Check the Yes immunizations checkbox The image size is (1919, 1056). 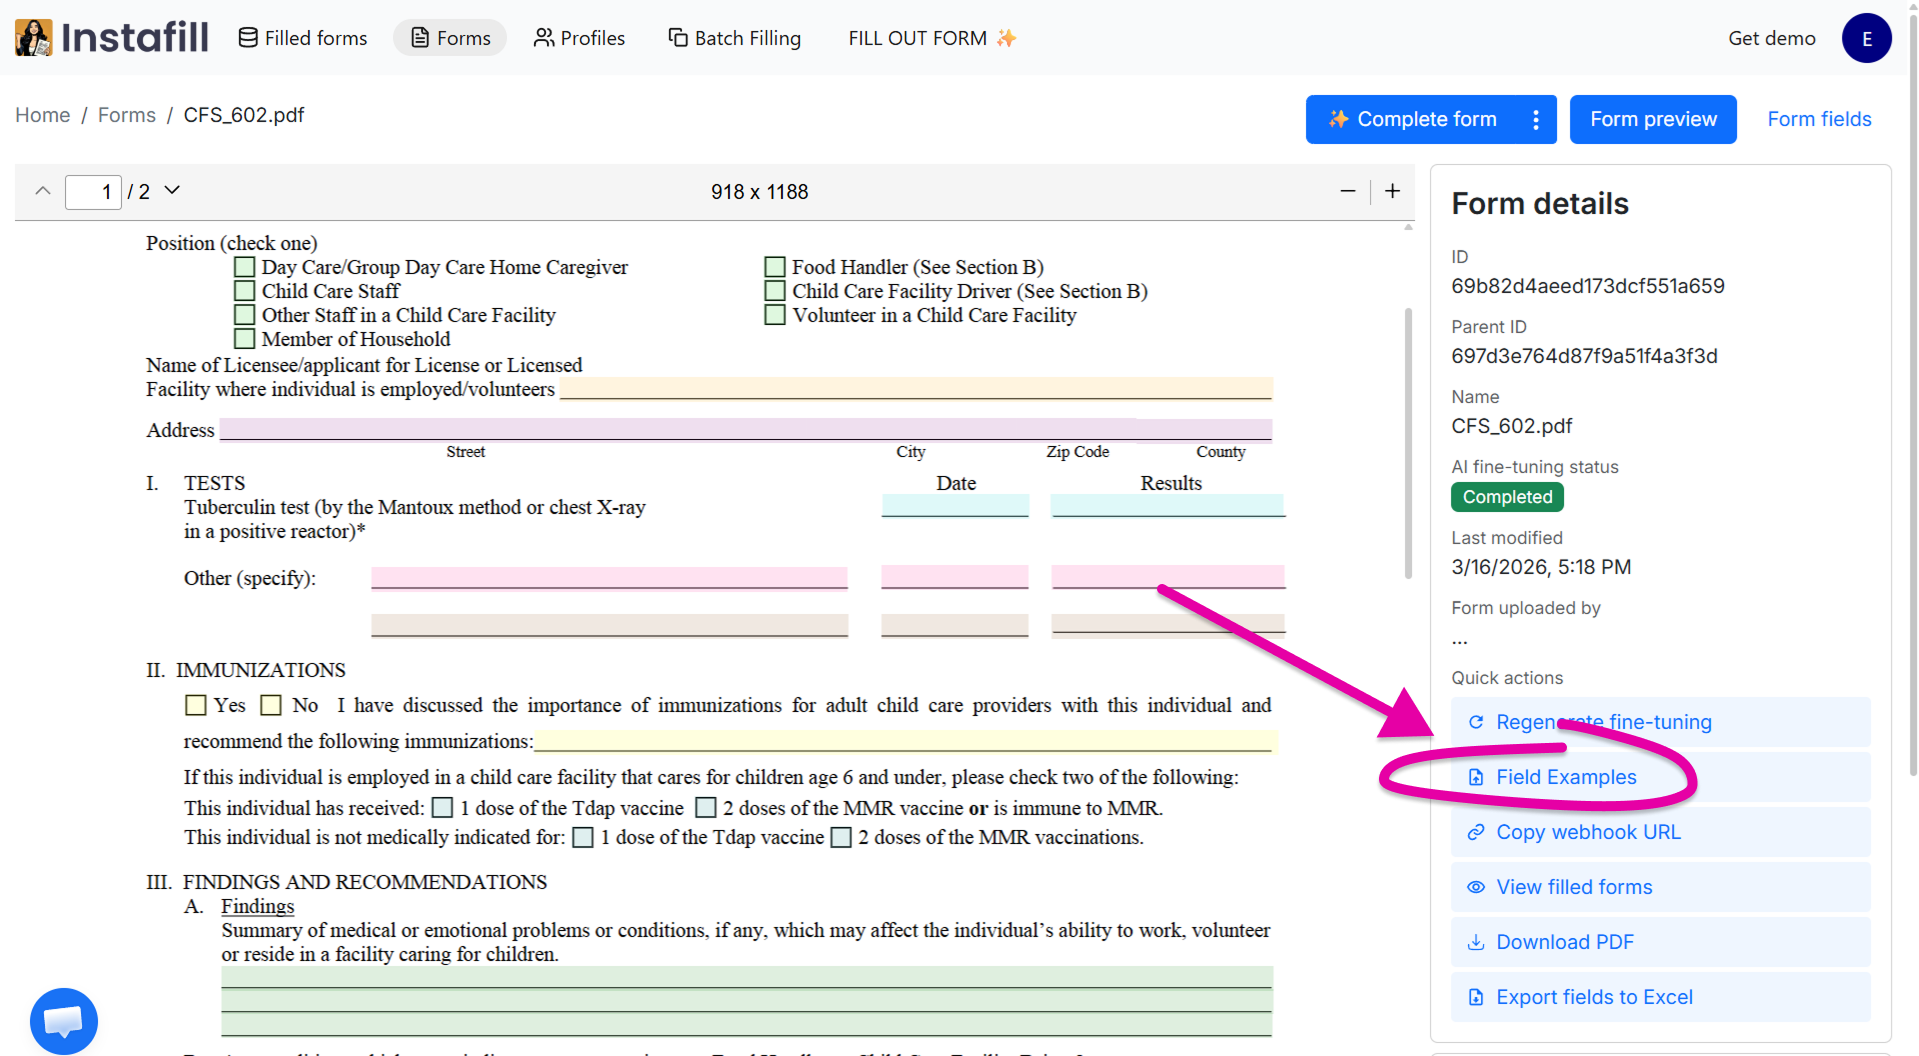pos(196,705)
